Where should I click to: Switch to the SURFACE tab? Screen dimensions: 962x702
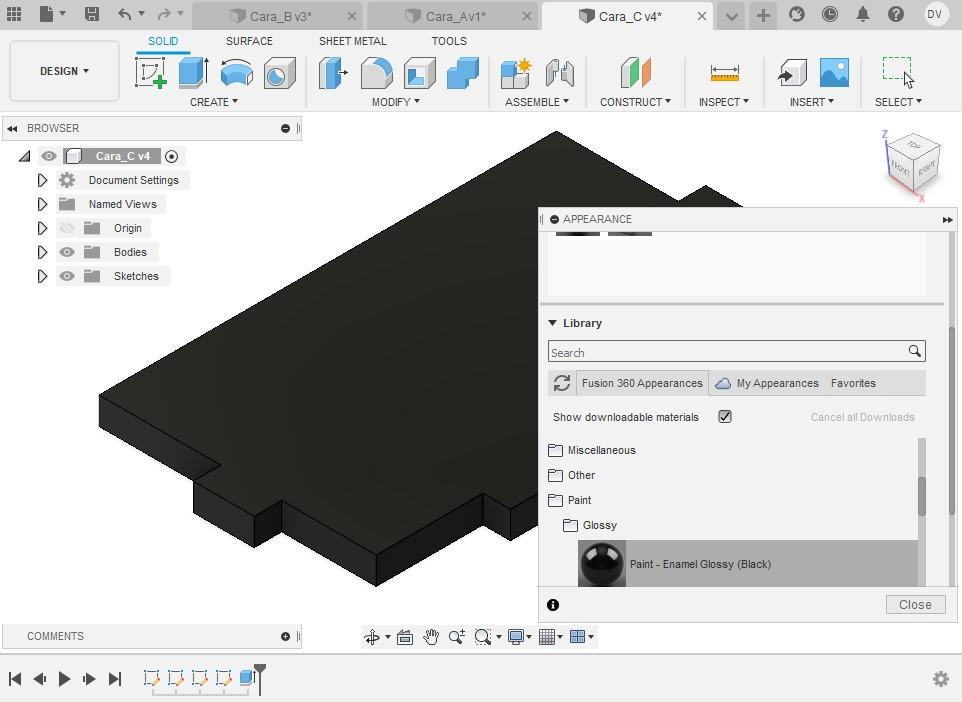[249, 41]
